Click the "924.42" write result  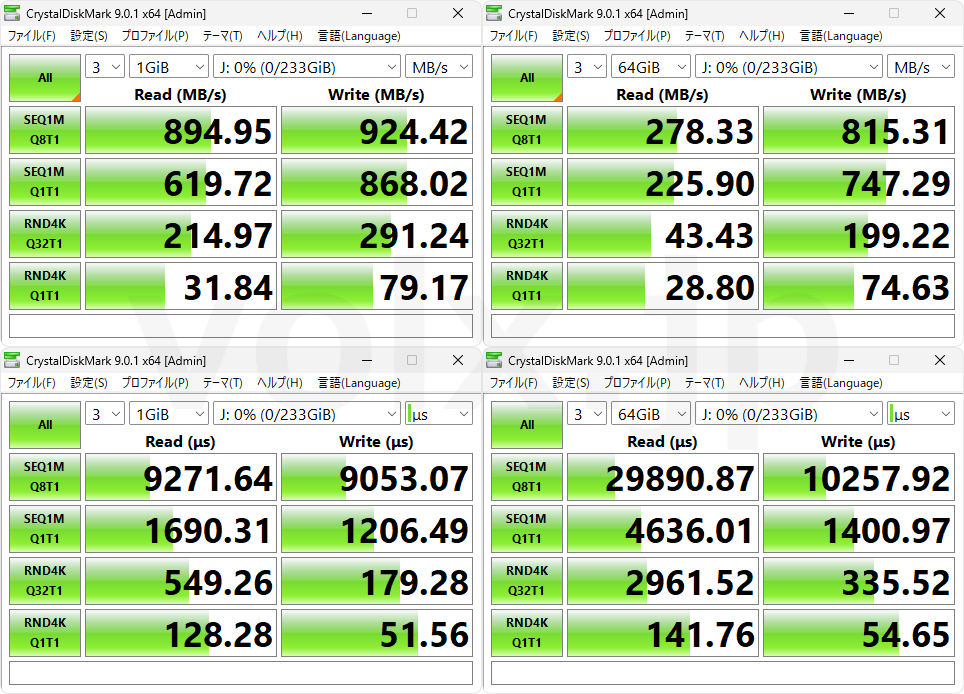[377, 130]
